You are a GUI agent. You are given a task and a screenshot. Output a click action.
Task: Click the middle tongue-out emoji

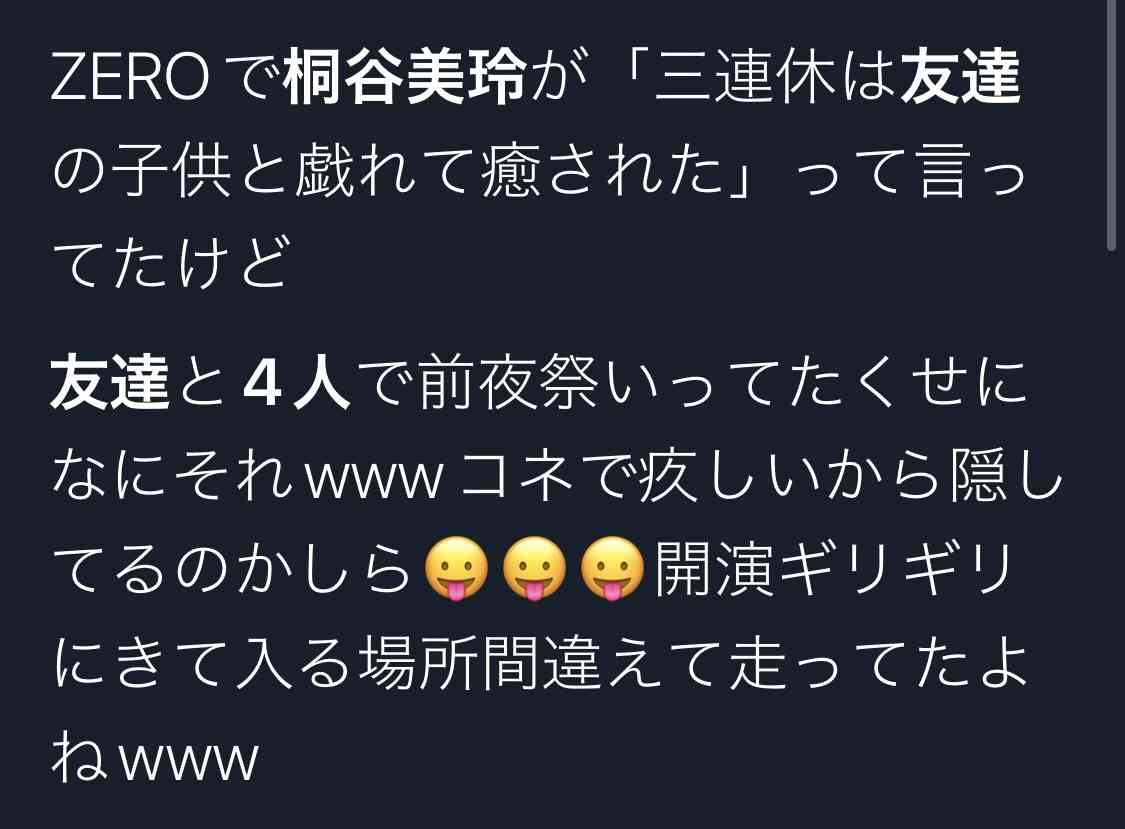535,568
